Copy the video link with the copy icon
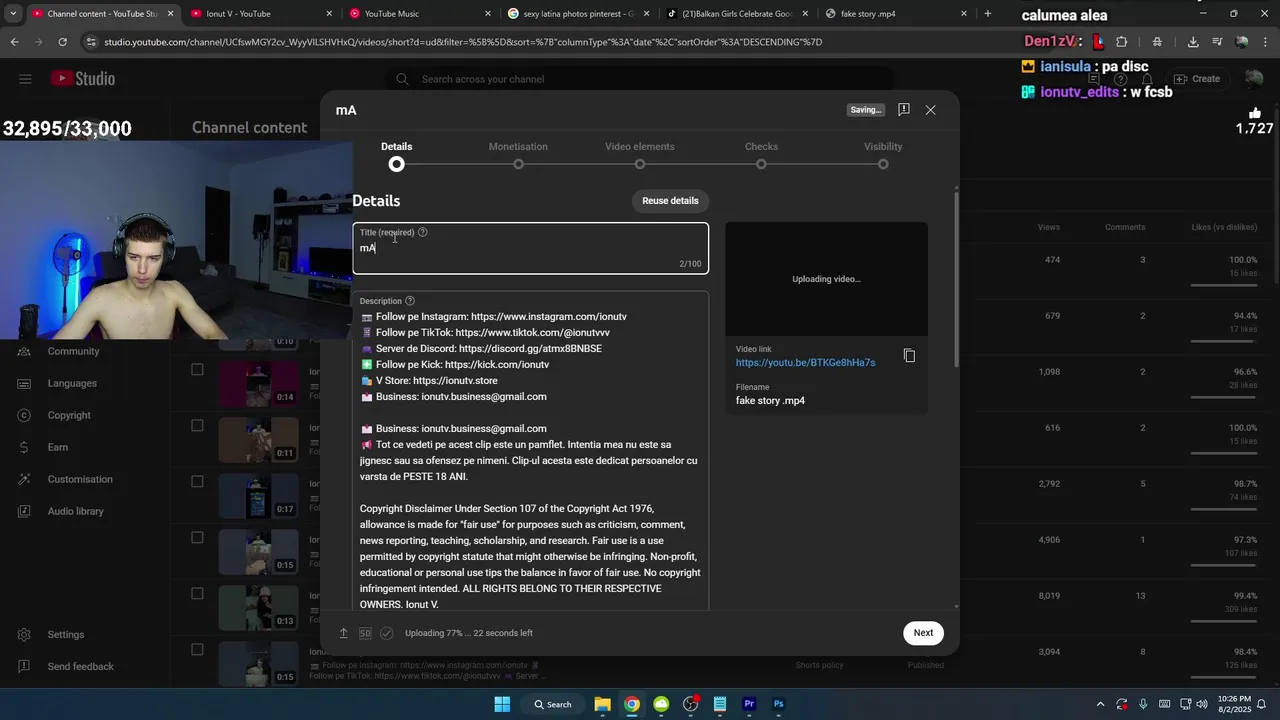Screen dimensions: 1280x720 909,356
